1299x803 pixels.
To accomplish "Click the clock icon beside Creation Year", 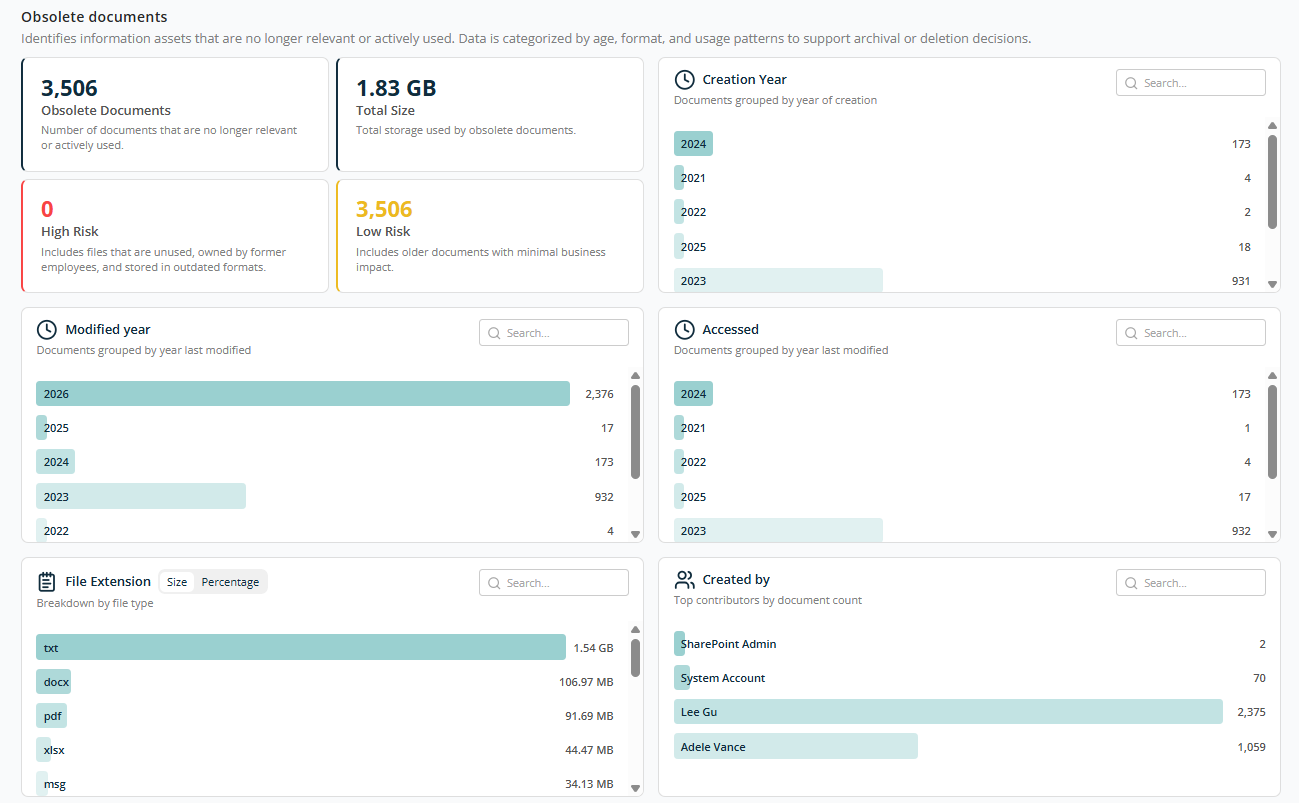I will (685, 80).
